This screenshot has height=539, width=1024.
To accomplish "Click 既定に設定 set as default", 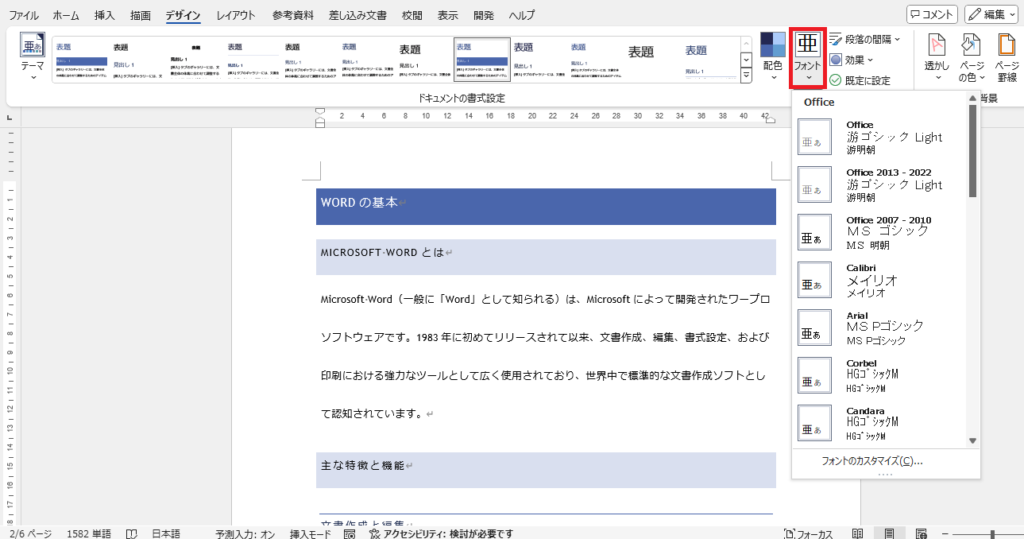I will pyautogui.click(x=859, y=80).
